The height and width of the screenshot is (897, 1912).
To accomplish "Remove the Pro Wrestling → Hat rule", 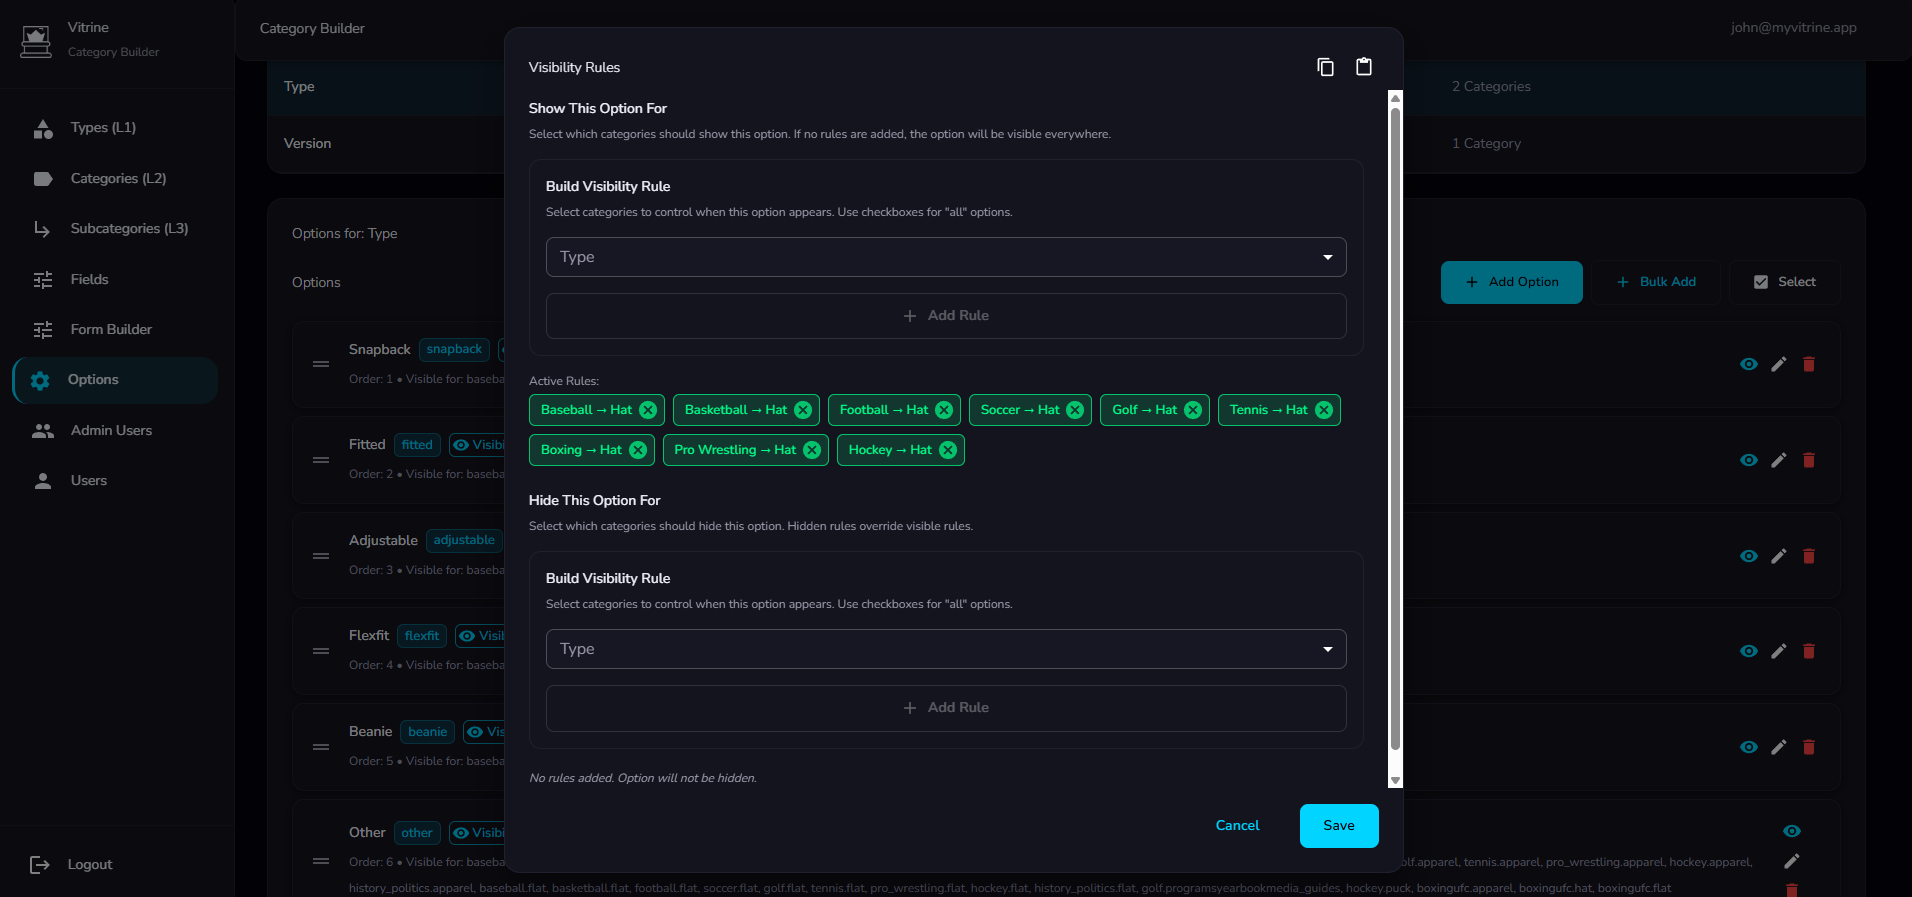I will [x=812, y=450].
